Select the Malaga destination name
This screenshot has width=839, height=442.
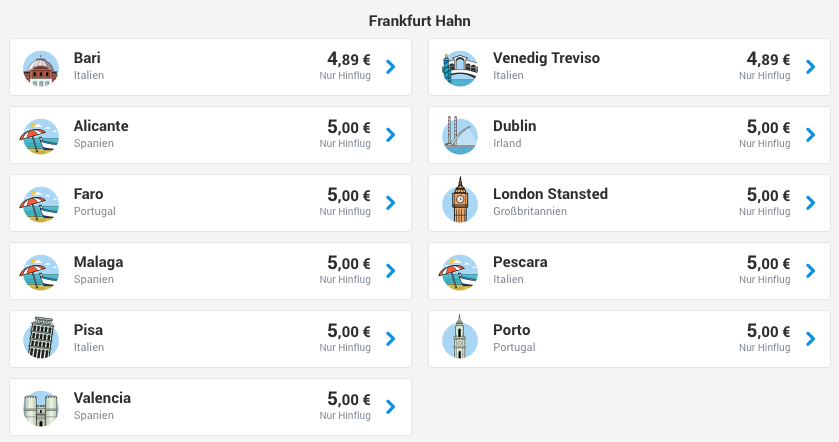(x=98, y=262)
